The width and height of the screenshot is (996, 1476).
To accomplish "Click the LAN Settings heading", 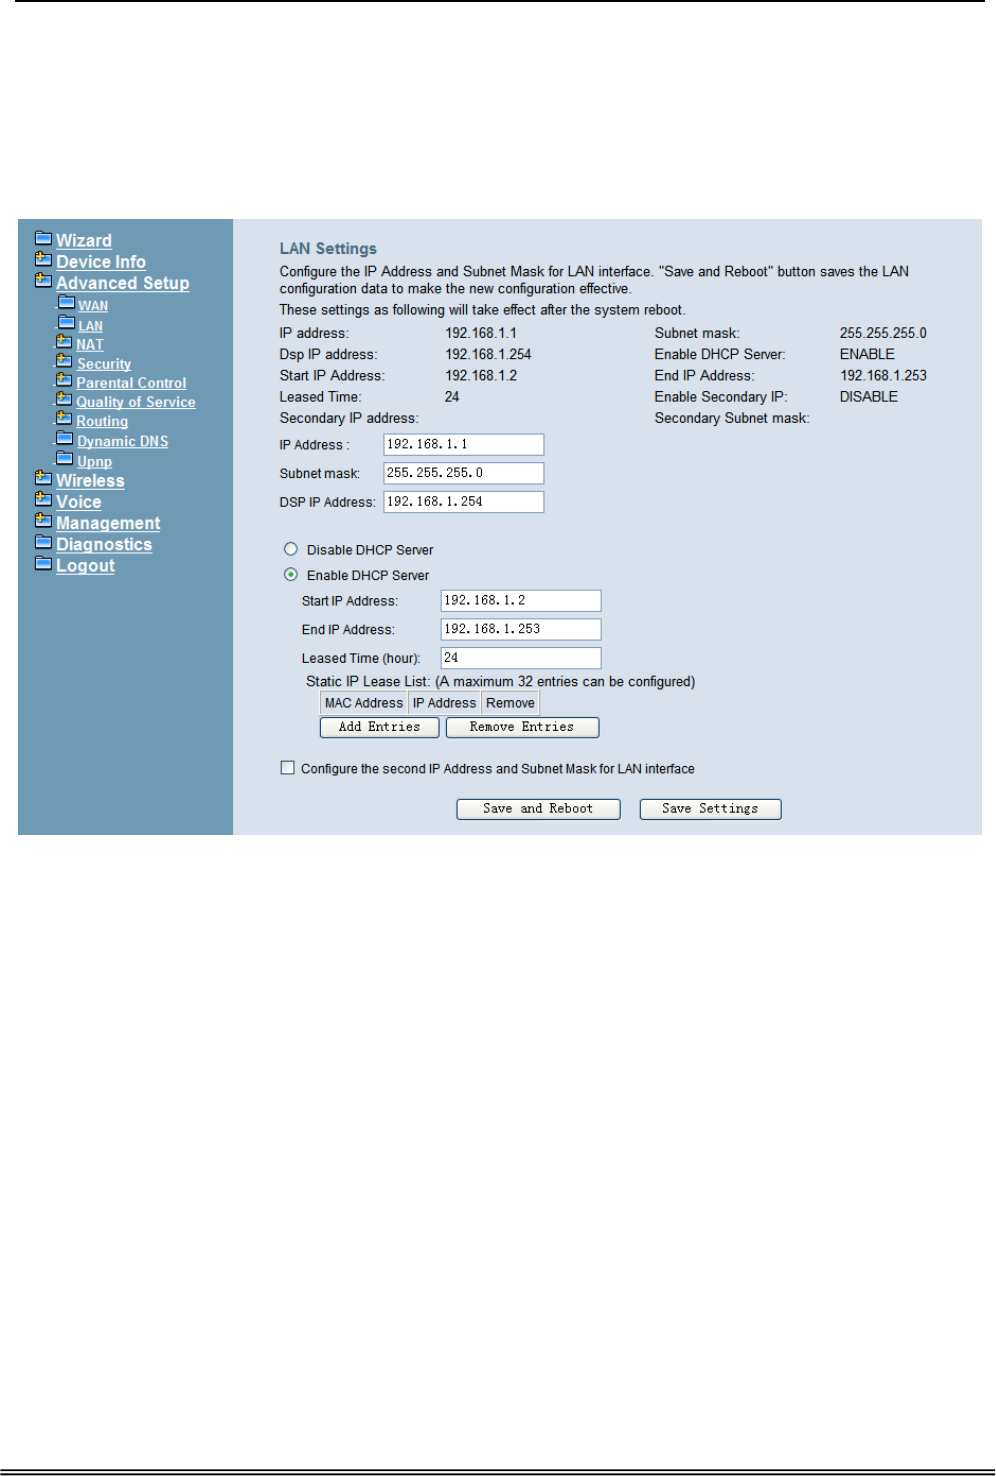I will (x=328, y=249).
